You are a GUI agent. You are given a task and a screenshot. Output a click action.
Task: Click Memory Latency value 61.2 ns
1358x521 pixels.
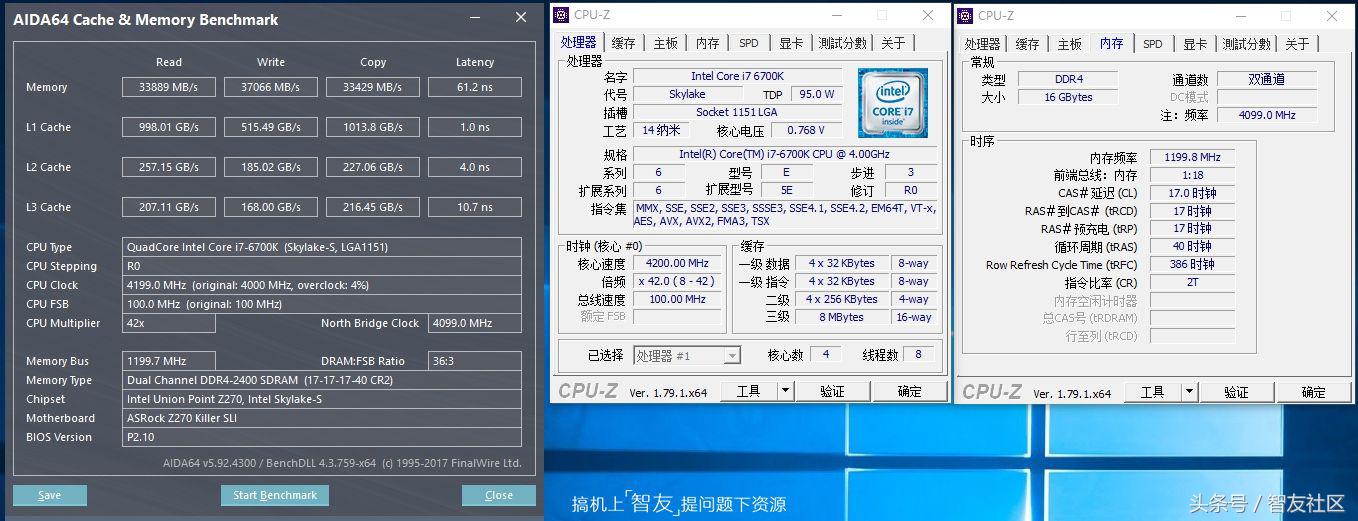click(475, 87)
